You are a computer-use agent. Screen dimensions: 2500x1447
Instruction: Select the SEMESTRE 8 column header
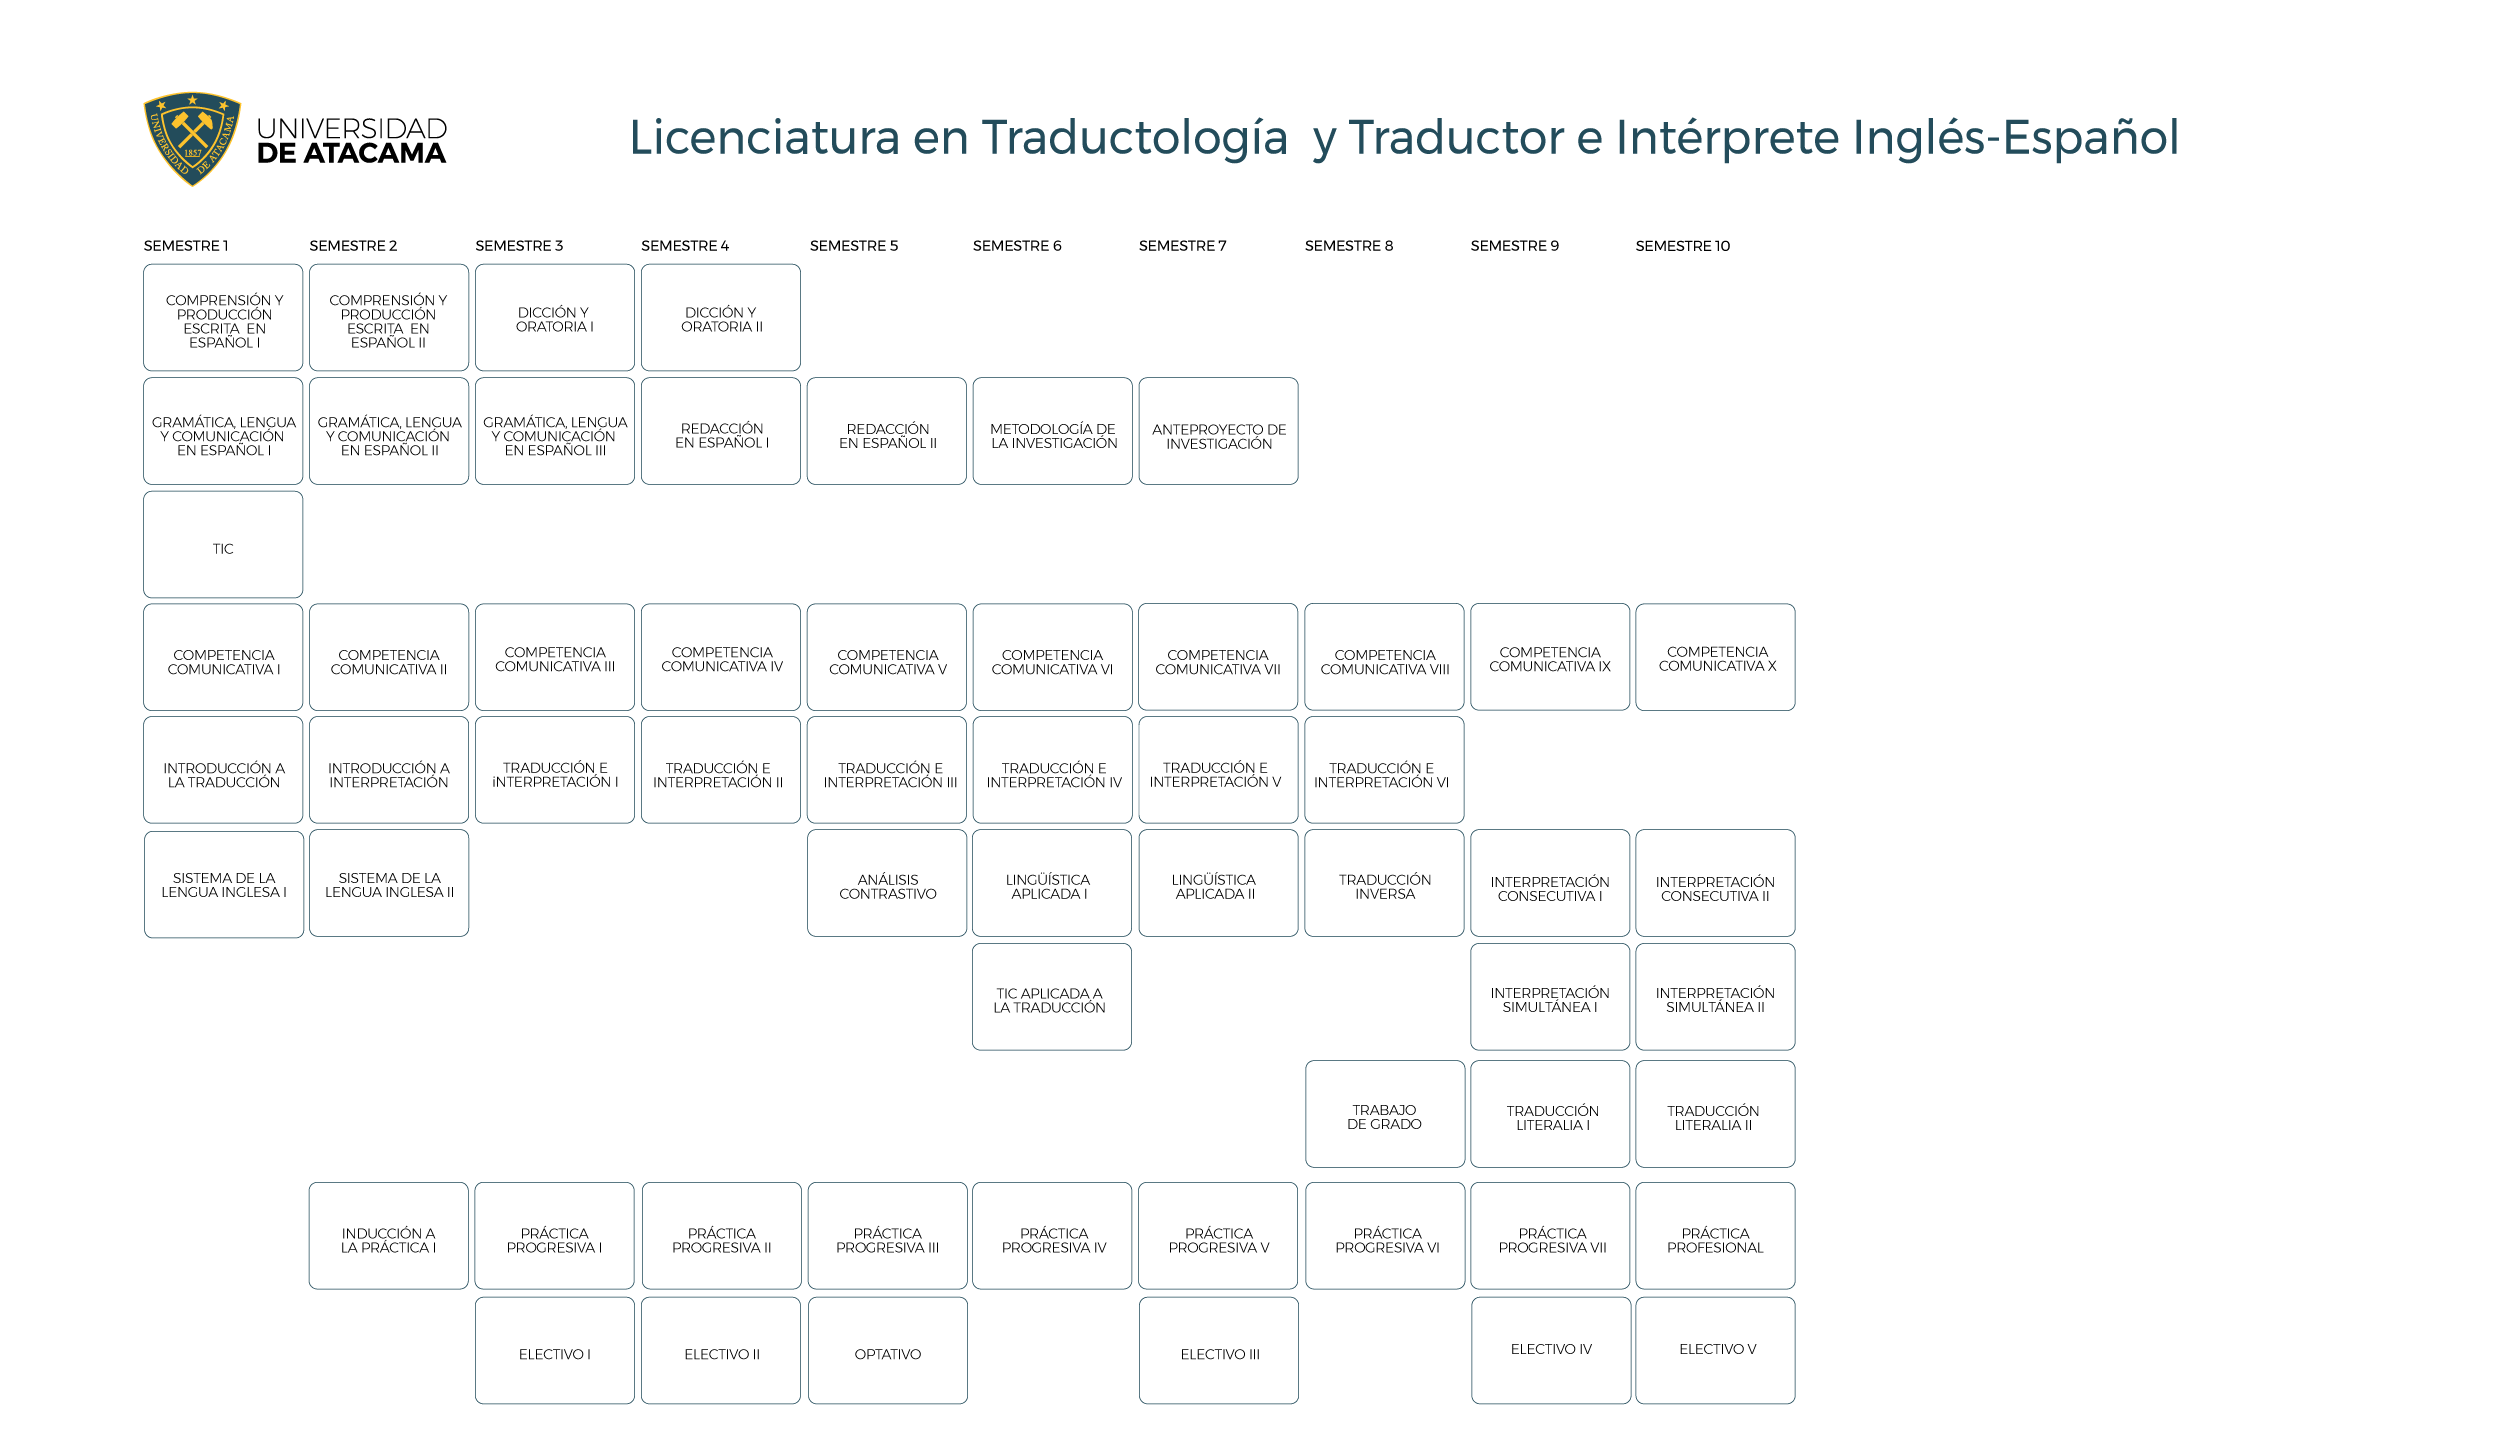tap(1348, 246)
